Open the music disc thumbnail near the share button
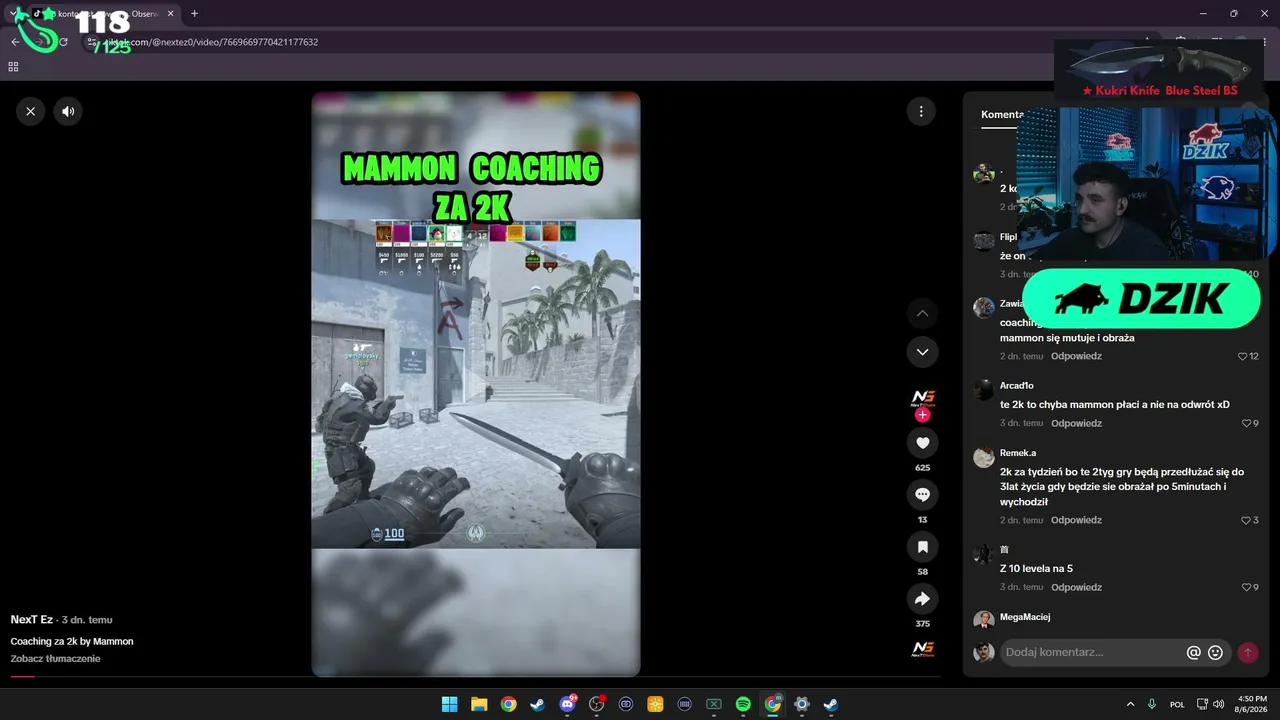Image resolution: width=1280 pixels, height=720 pixels. click(922, 649)
